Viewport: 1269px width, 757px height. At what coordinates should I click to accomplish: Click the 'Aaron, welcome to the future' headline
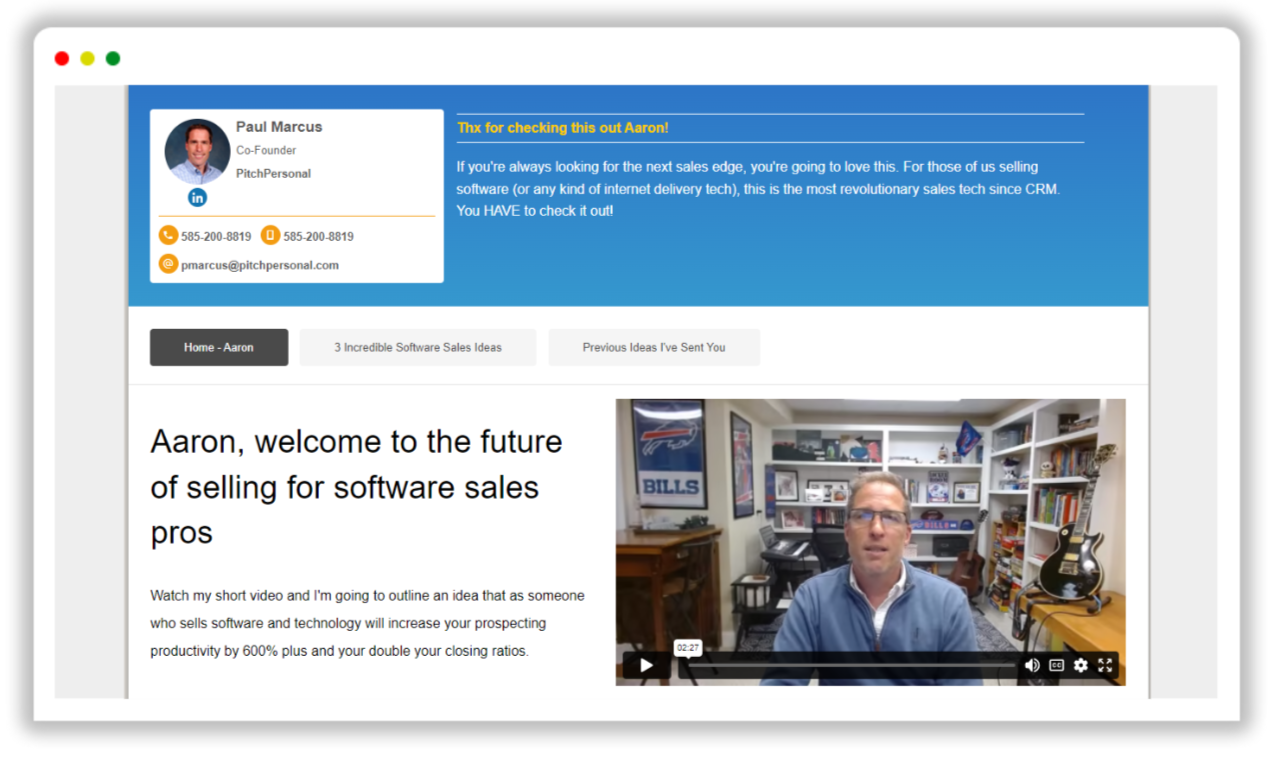point(357,486)
